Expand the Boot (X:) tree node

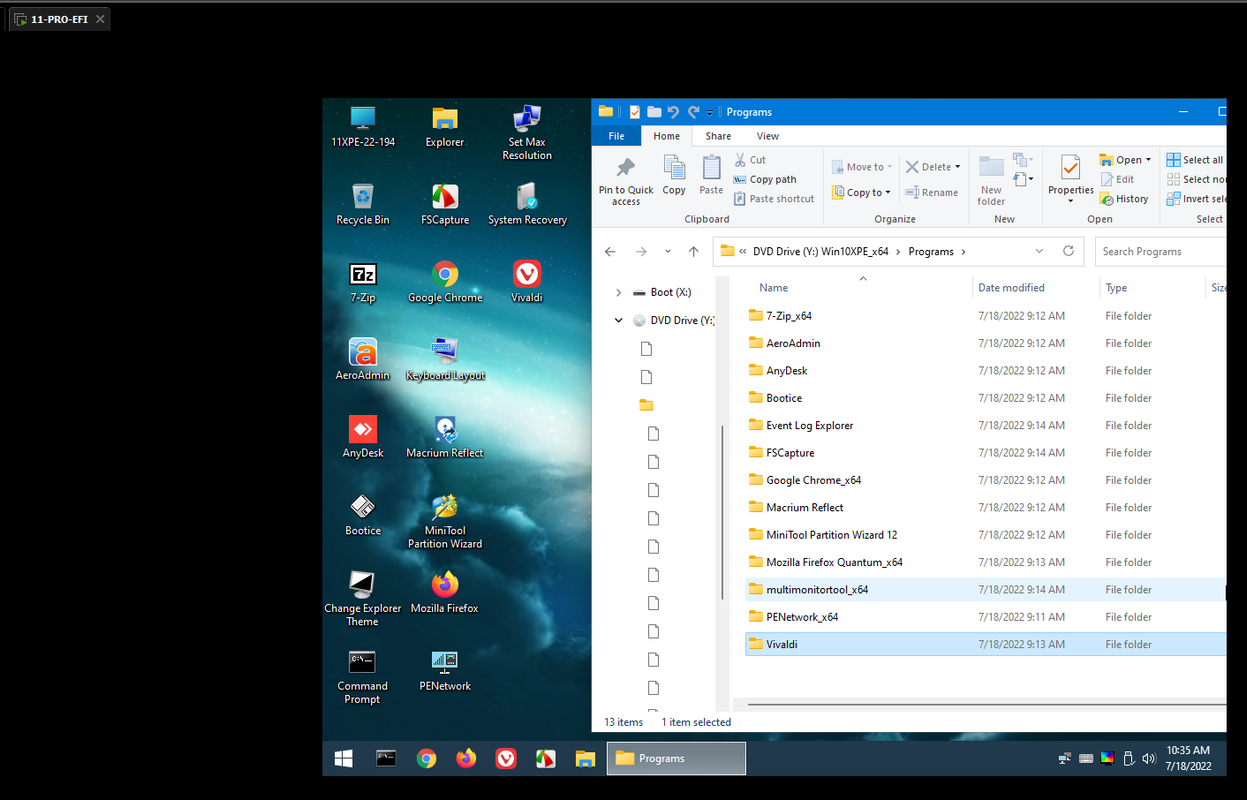point(618,292)
